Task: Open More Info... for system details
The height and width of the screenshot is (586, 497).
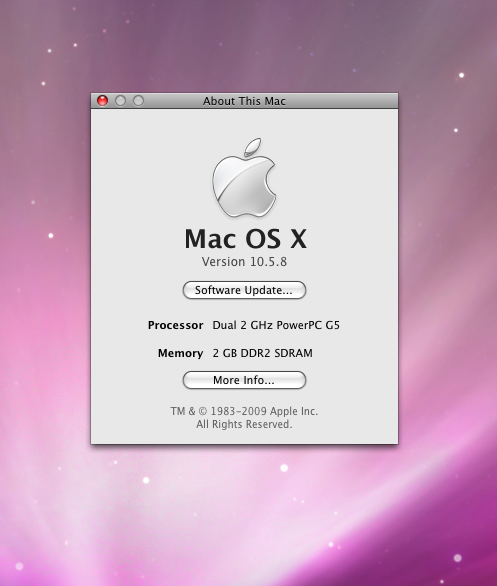Action: tap(244, 380)
